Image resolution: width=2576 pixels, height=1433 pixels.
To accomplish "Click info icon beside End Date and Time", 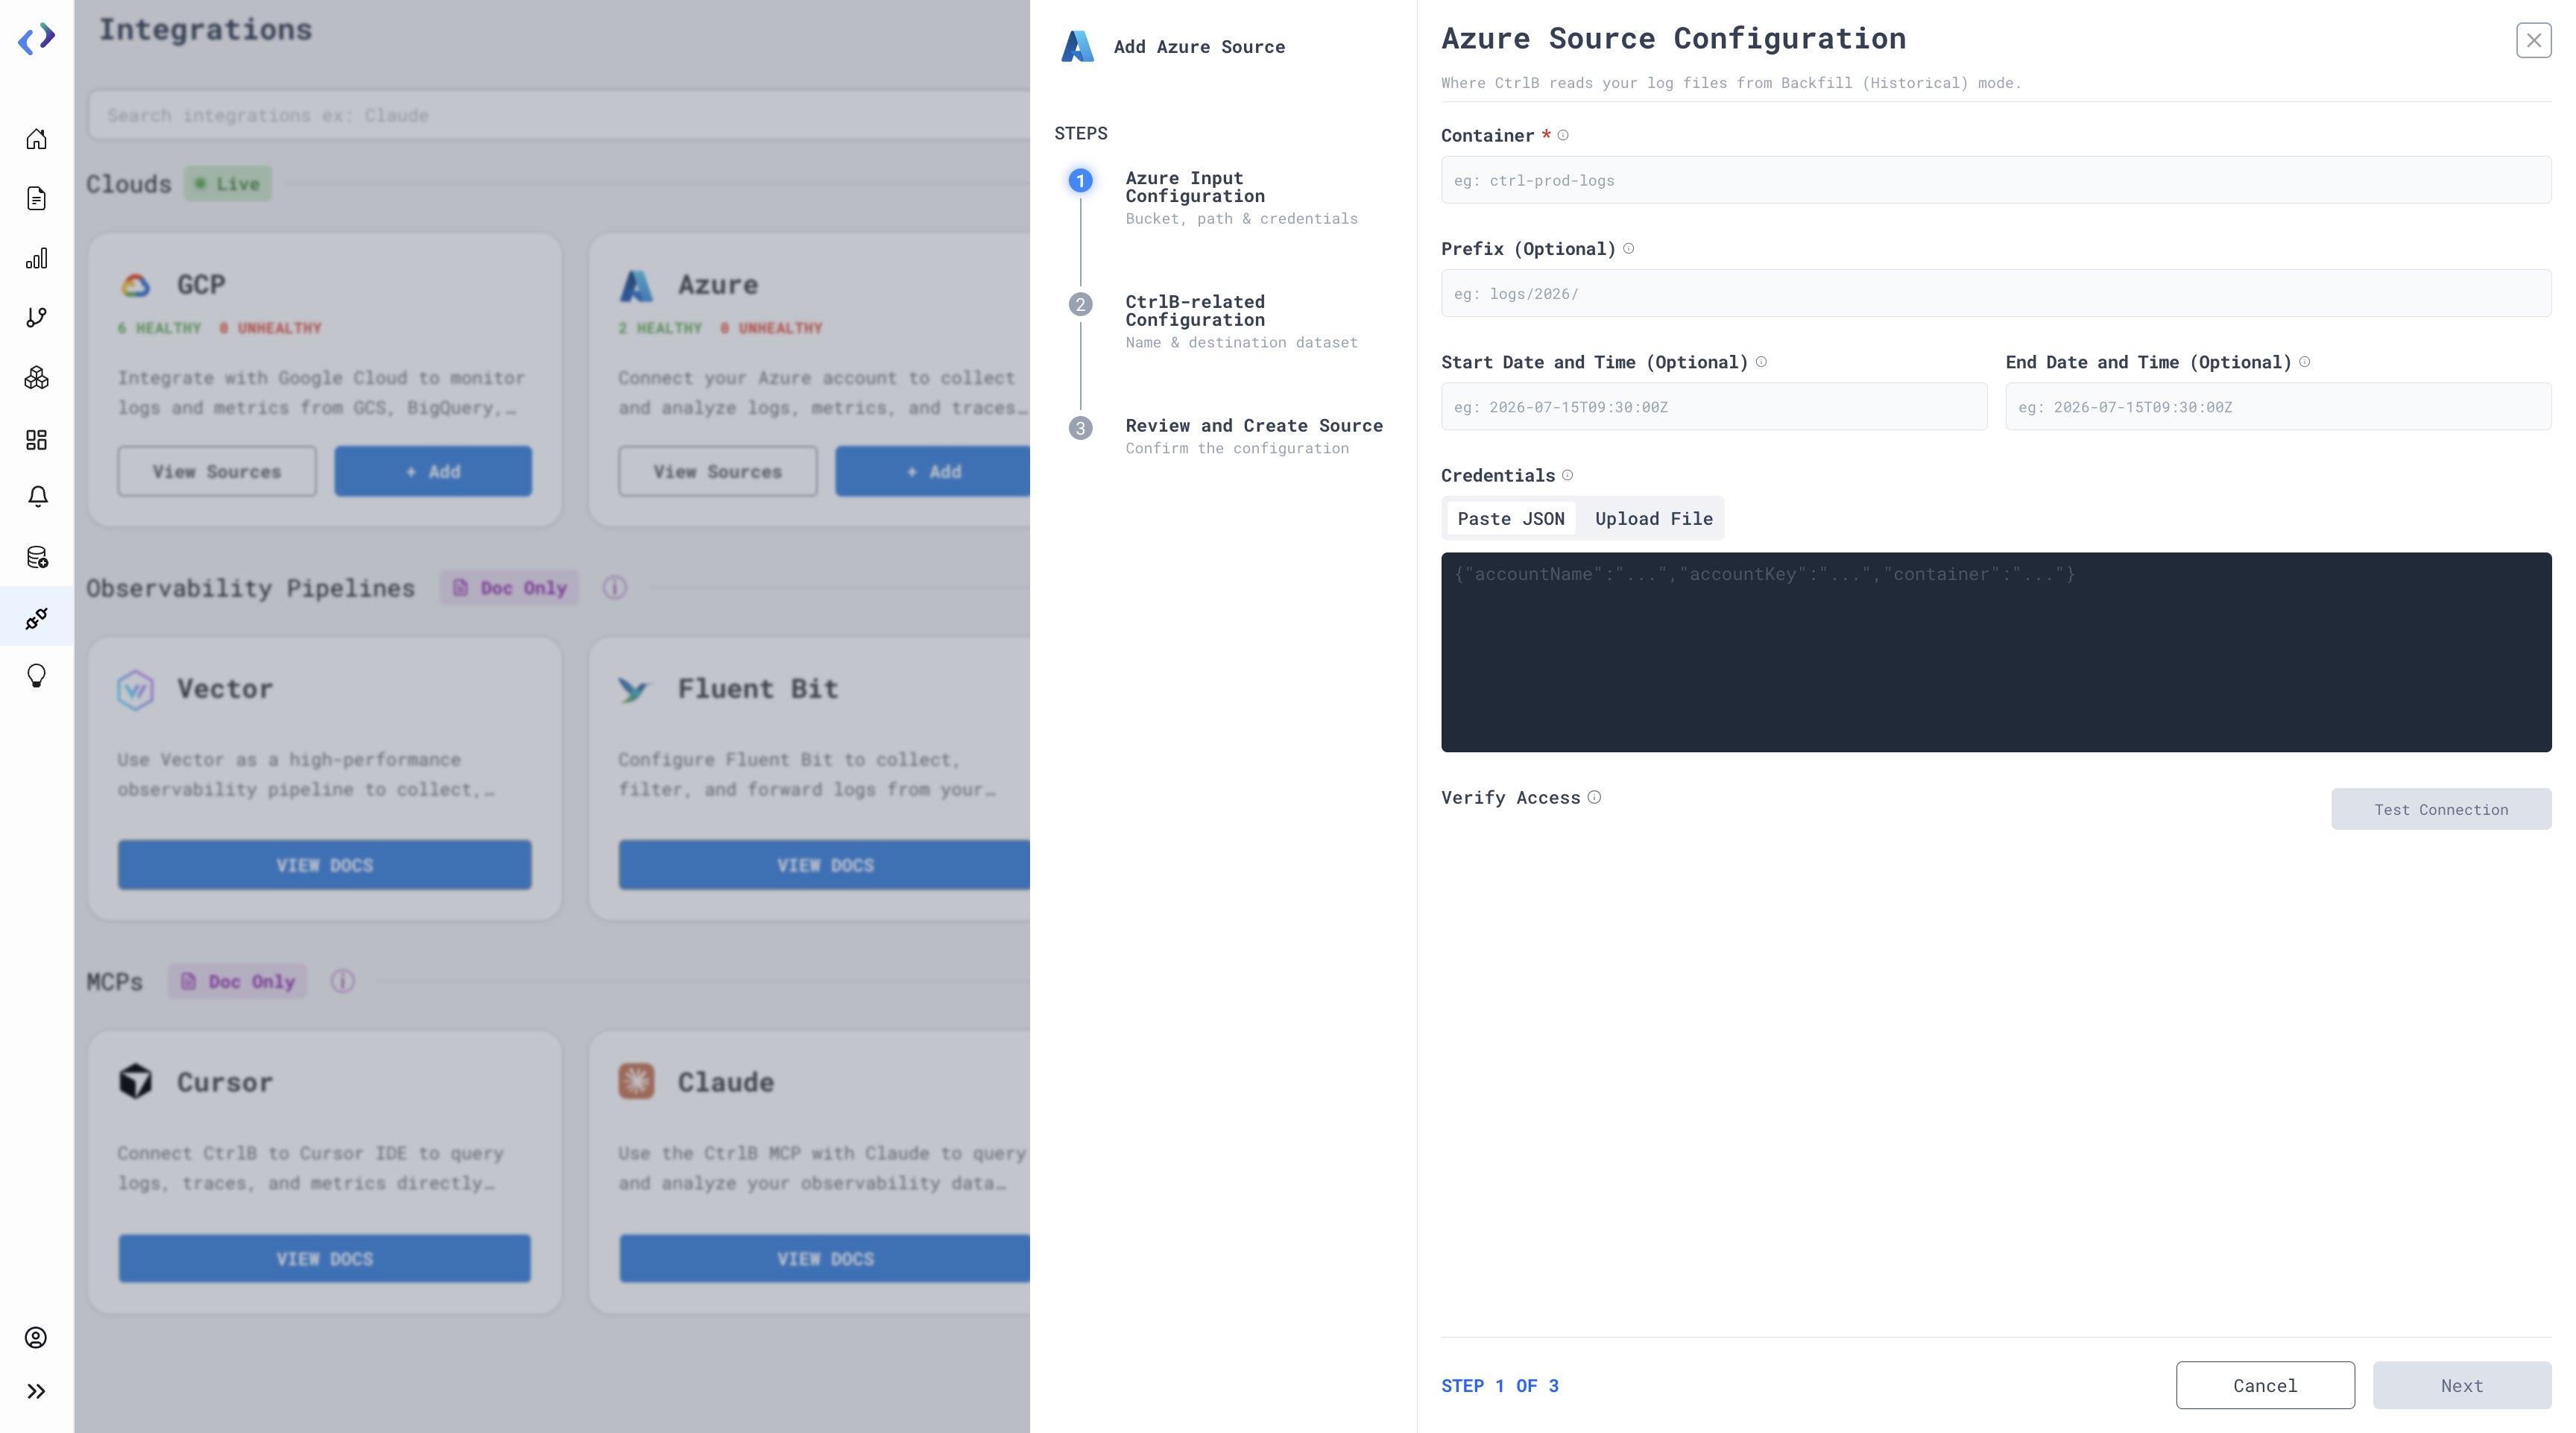I will tap(2305, 362).
